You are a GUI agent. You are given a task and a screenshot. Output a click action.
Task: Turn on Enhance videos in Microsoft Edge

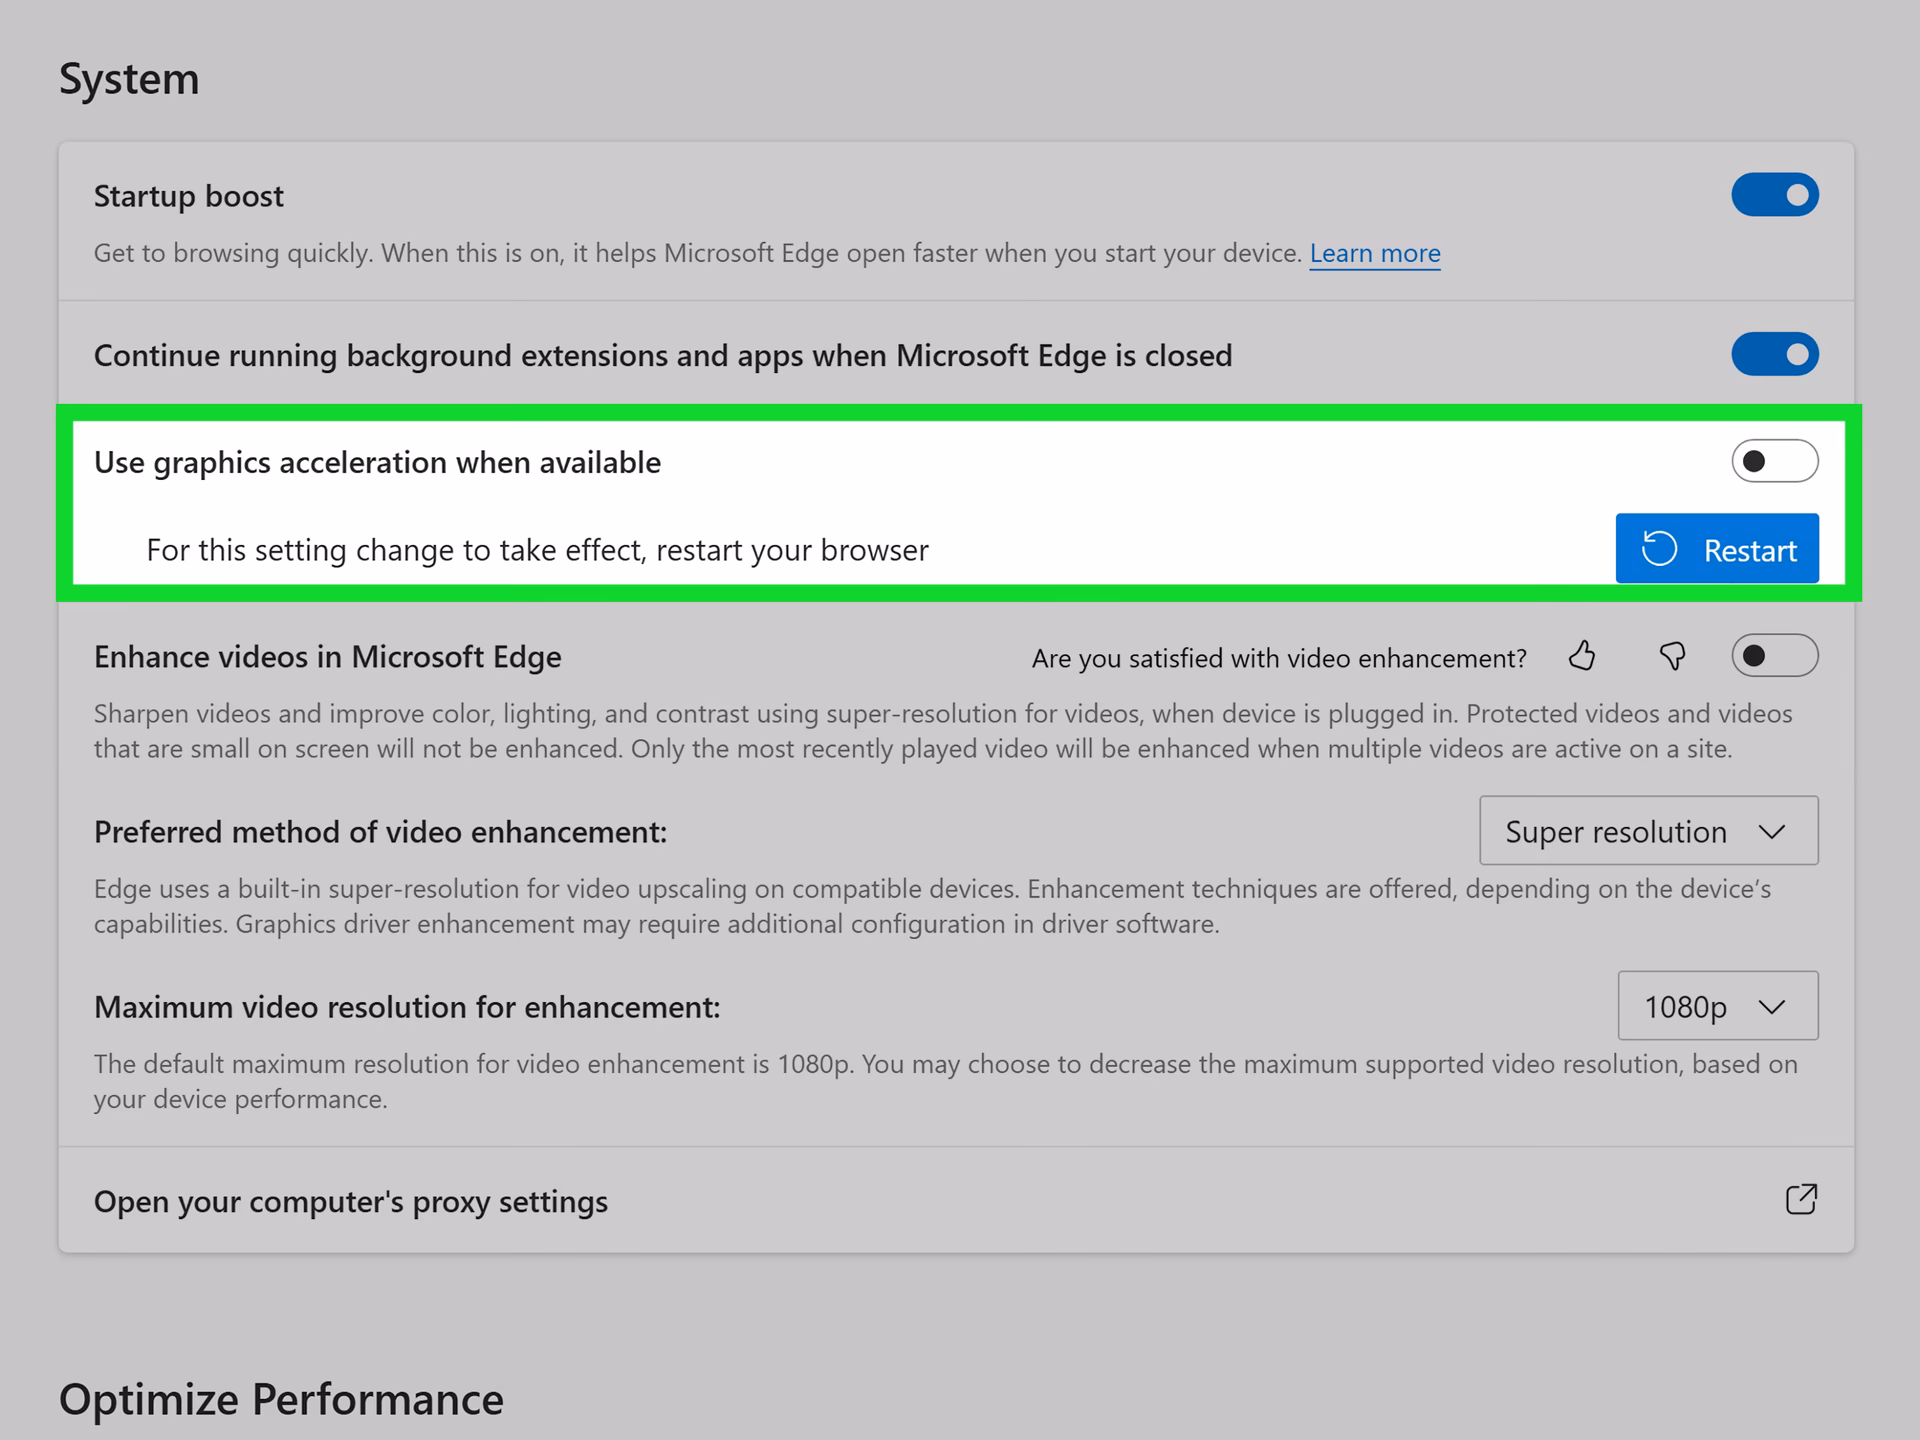tap(1775, 655)
